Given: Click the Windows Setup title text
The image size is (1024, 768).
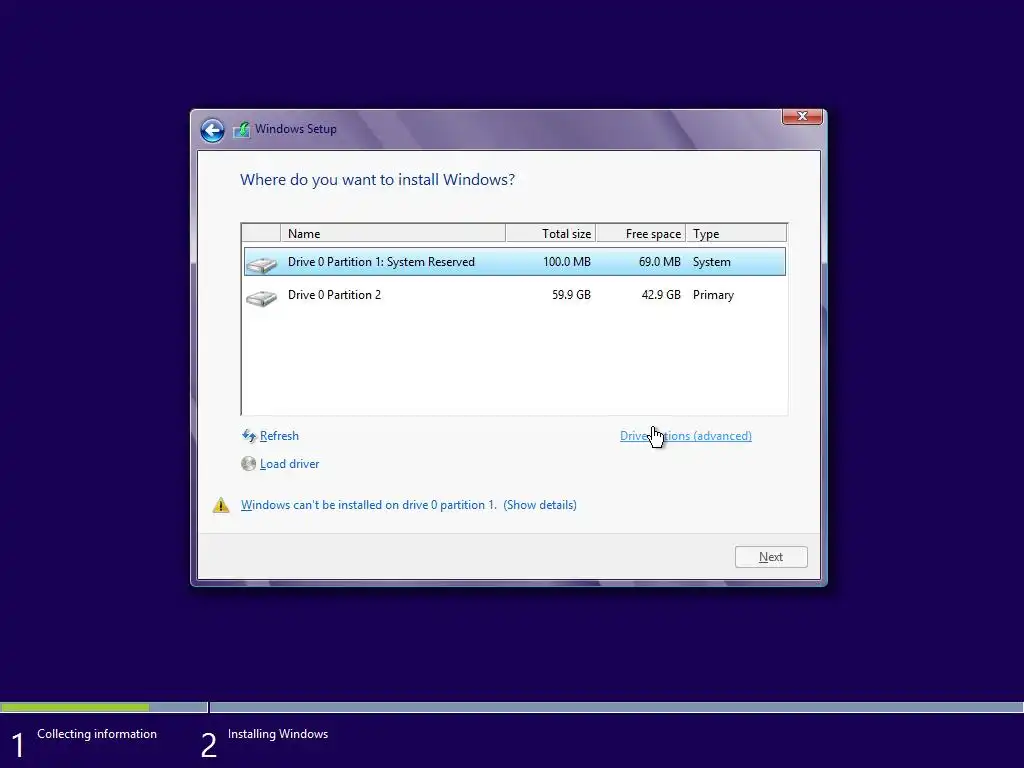Looking at the screenshot, I should pos(295,129).
